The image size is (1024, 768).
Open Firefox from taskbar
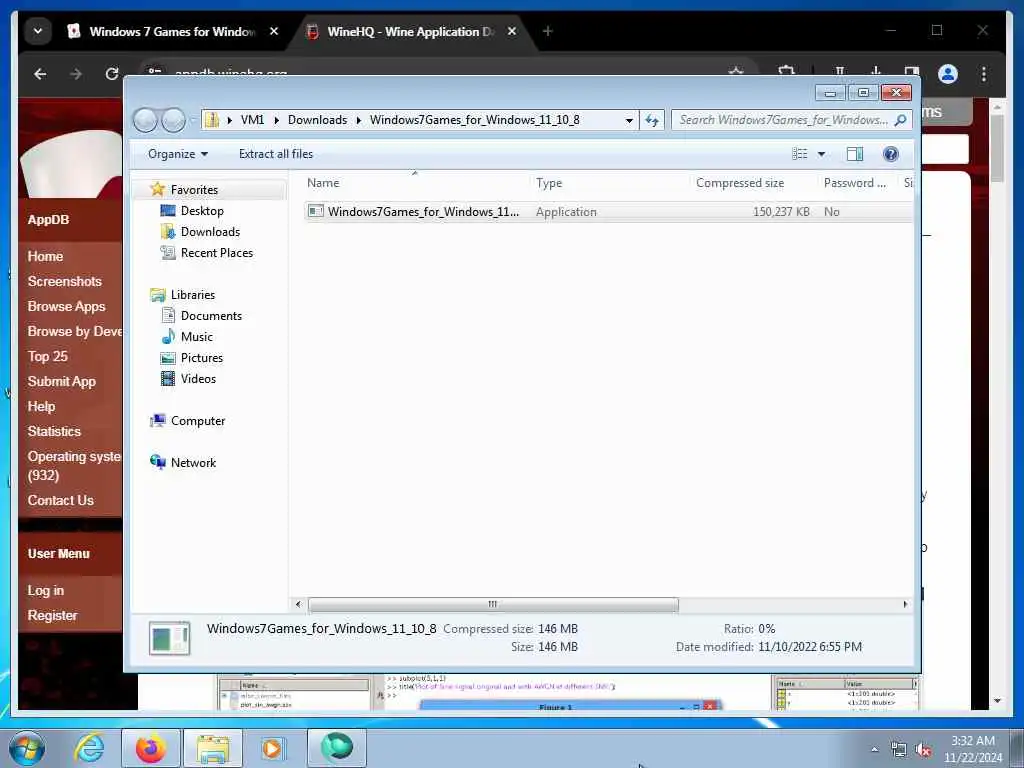coord(150,748)
